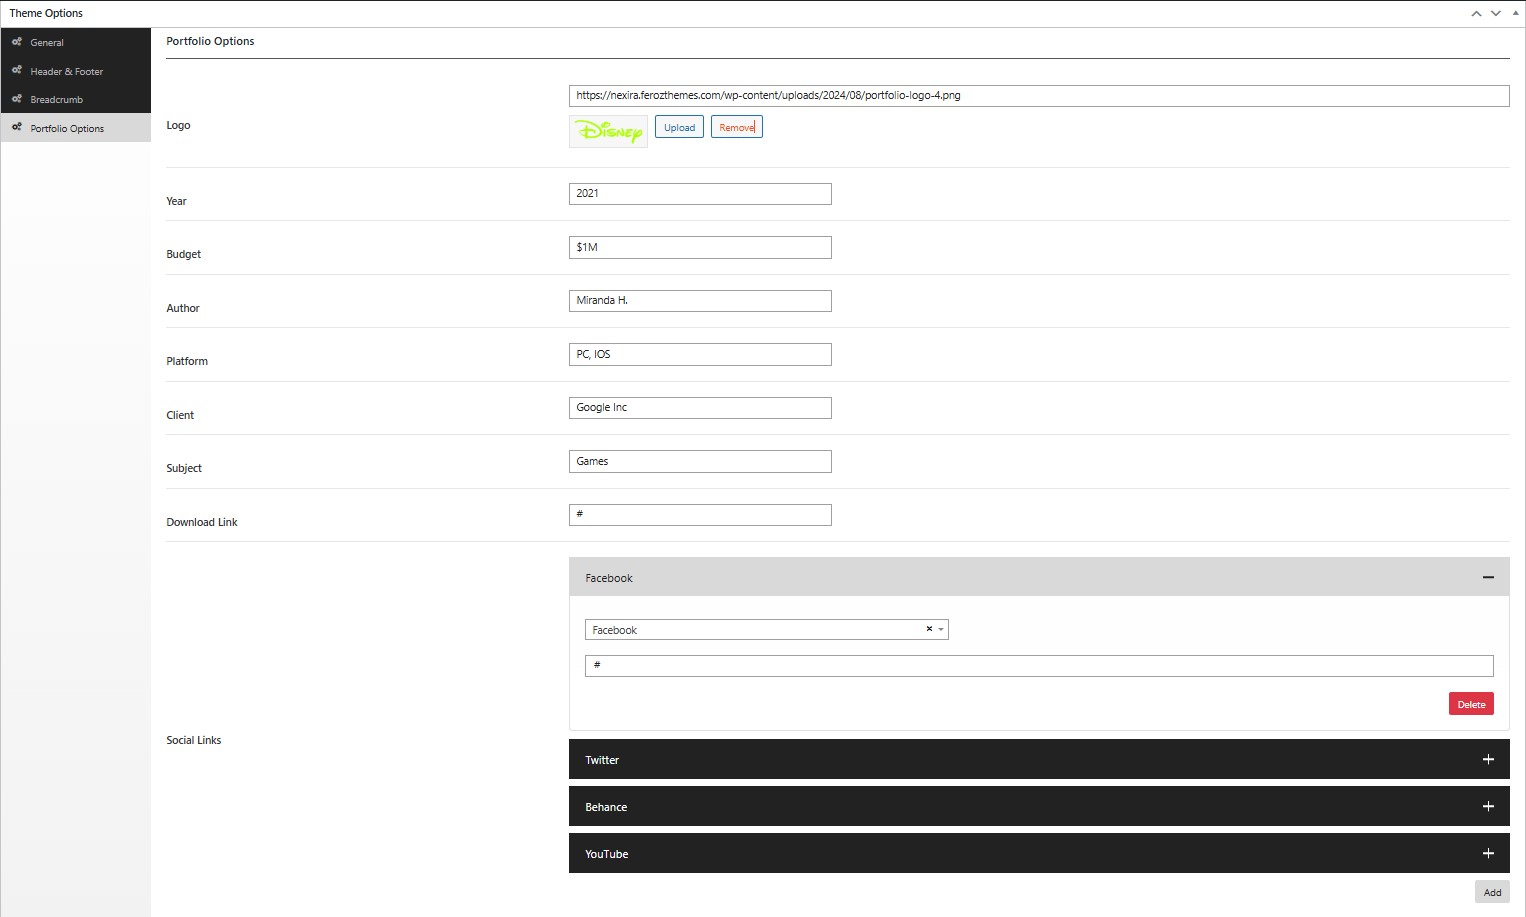Expand the YouTube social link with plus icon
The height and width of the screenshot is (917, 1526).
(1488, 854)
